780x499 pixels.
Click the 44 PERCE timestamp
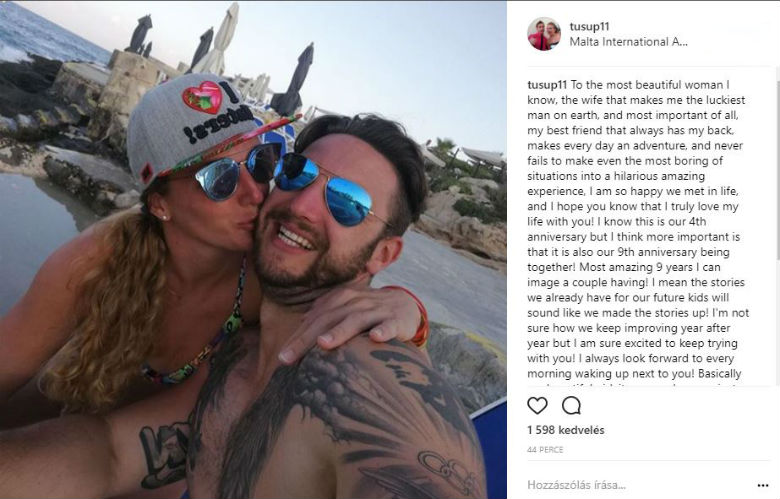(545, 450)
